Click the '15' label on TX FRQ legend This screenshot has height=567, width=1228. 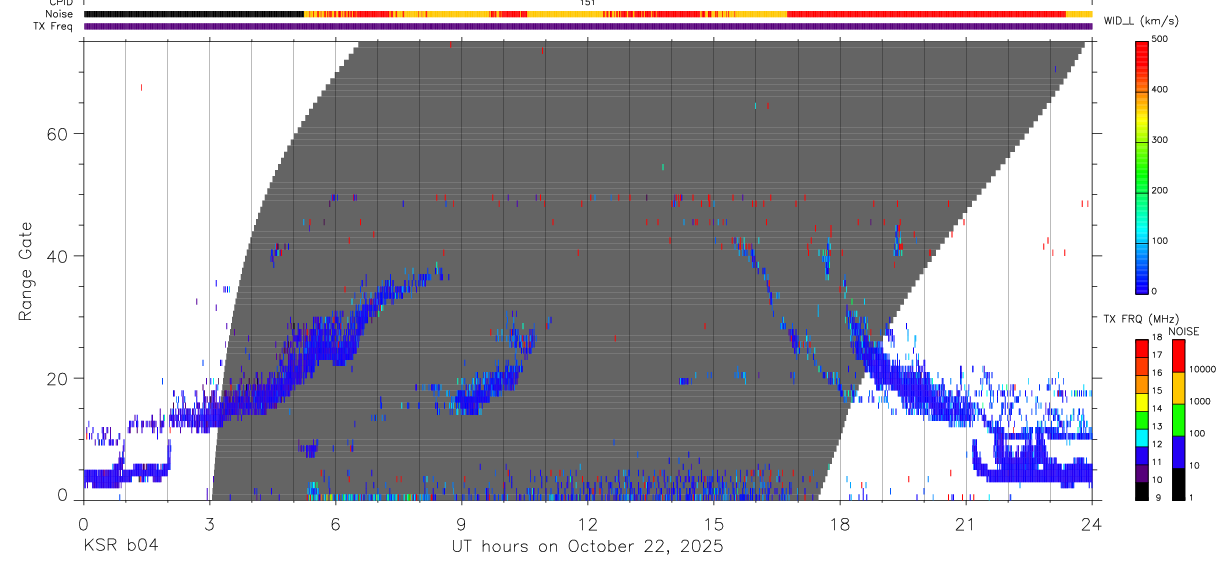click(1156, 391)
